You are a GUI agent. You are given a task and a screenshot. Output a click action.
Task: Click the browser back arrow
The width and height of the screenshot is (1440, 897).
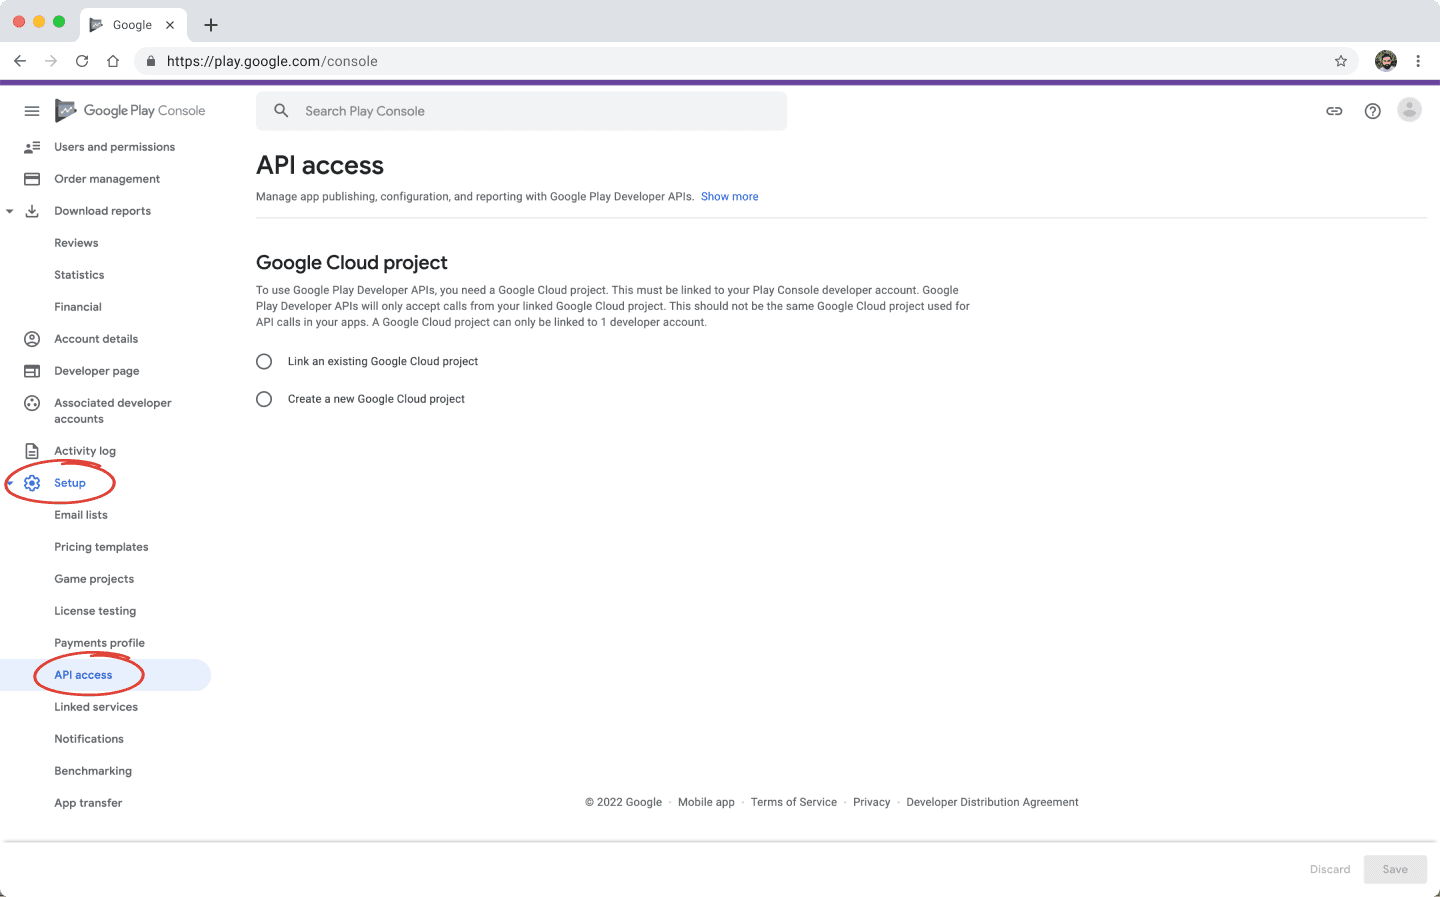tap(20, 61)
